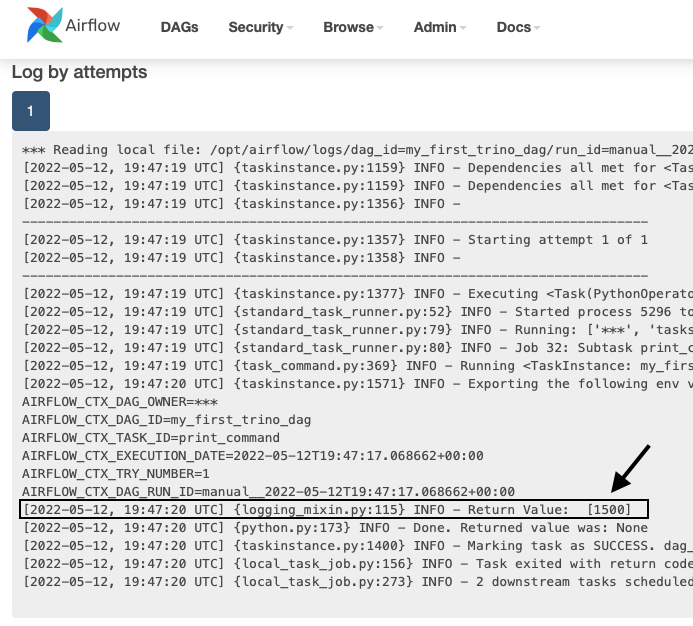Click the caret arrow beside Docs
Viewport: 693px width, 626px height.
[x=537, y=28]
